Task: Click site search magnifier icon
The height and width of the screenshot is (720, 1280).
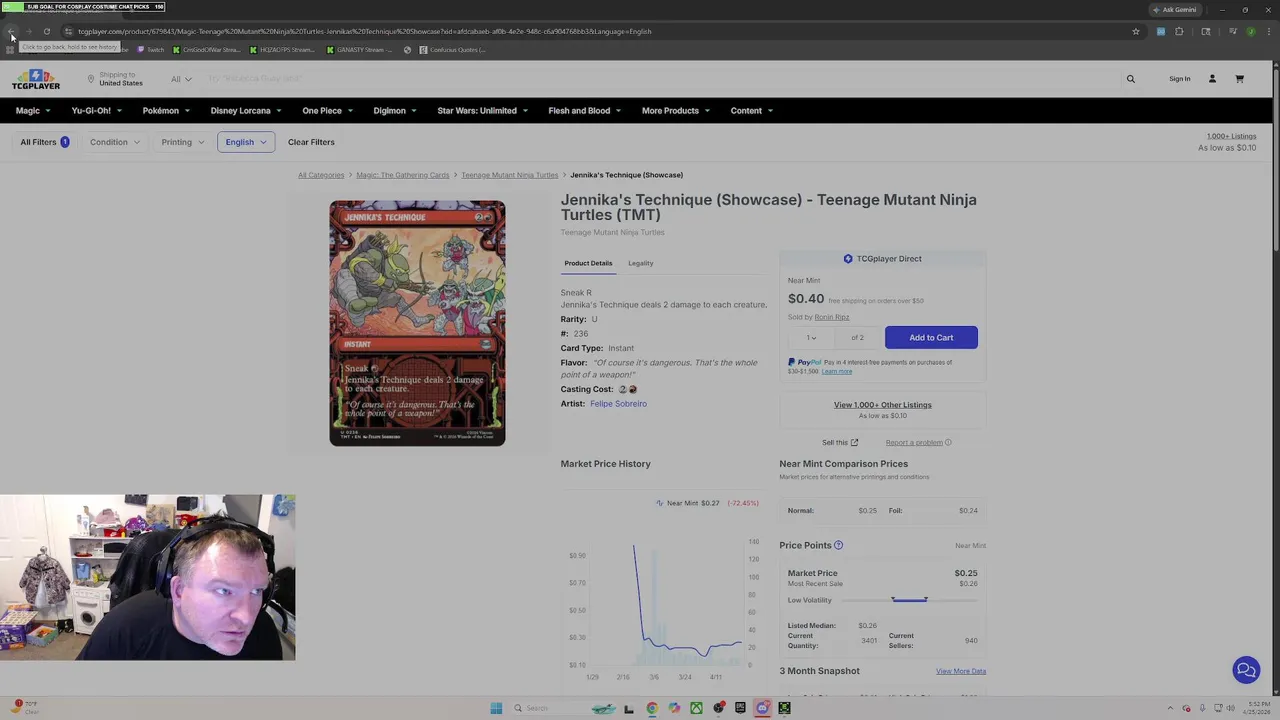Action: [1131, 79]
